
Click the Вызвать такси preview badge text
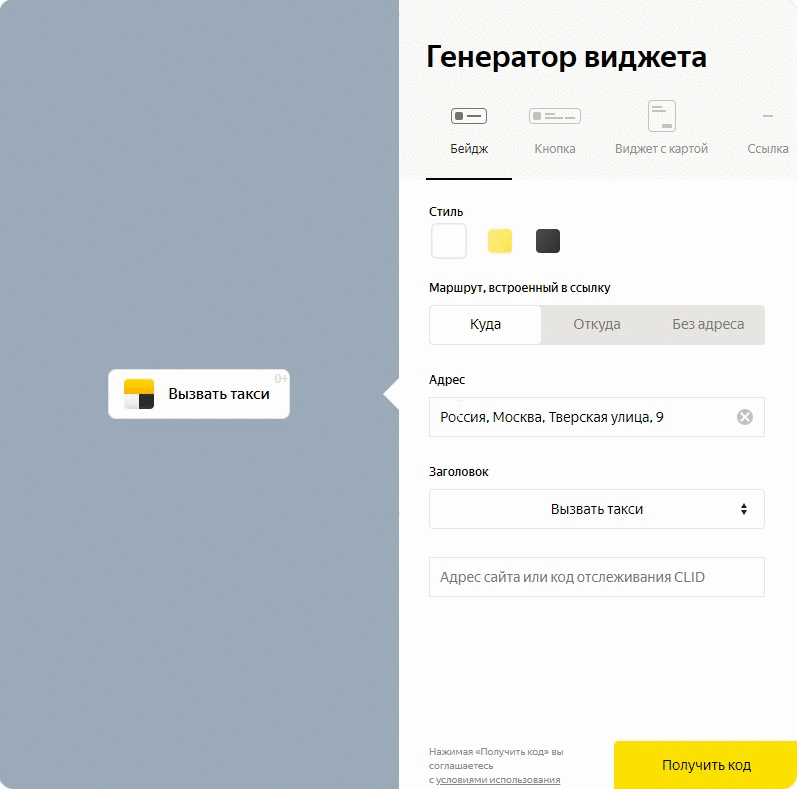(219, 394)
